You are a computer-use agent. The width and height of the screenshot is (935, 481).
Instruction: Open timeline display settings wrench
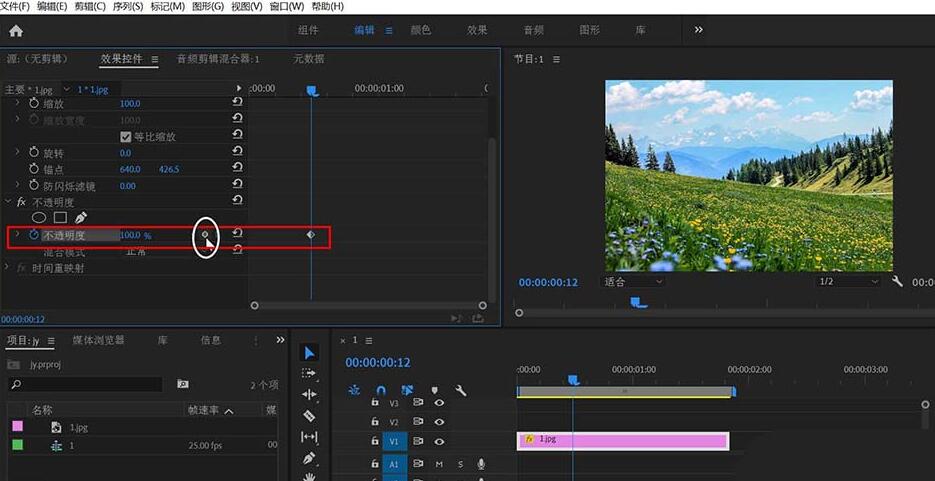point(460,390)
